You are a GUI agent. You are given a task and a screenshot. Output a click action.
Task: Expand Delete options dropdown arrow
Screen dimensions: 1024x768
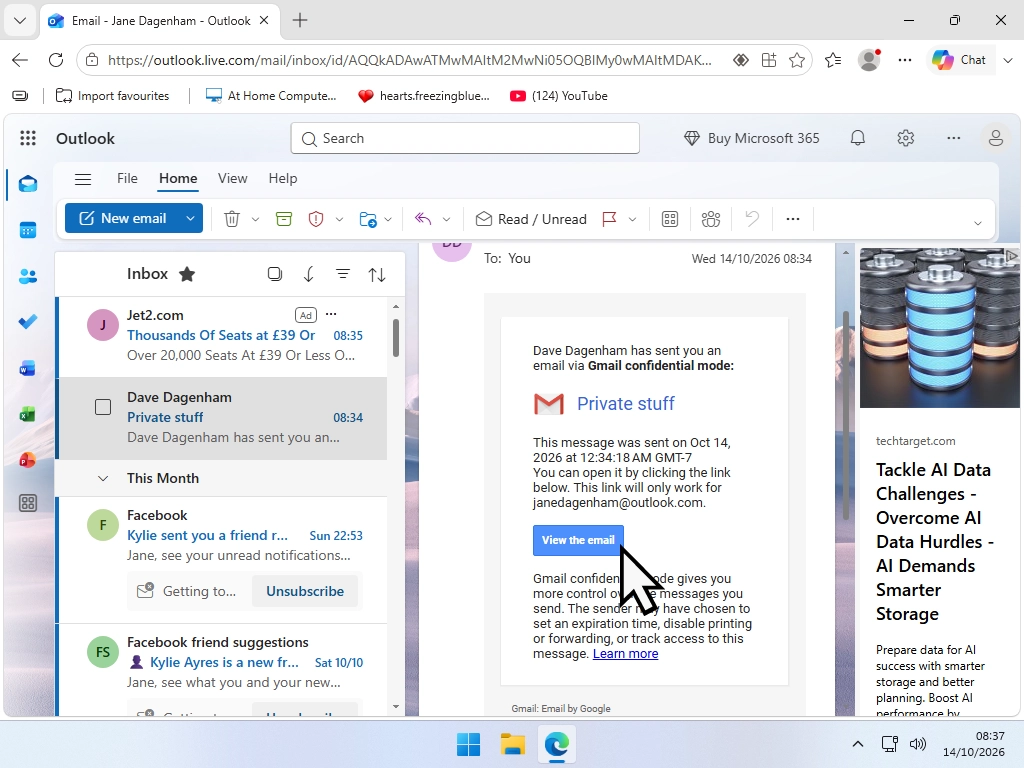click(255, 219)
